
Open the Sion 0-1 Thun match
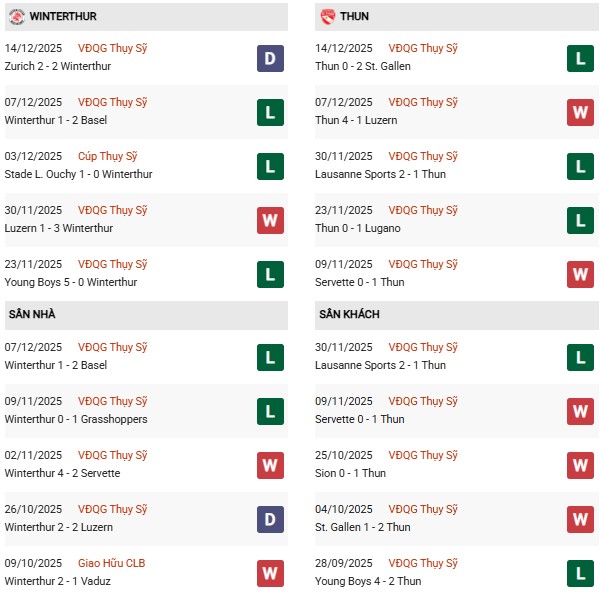353,473
